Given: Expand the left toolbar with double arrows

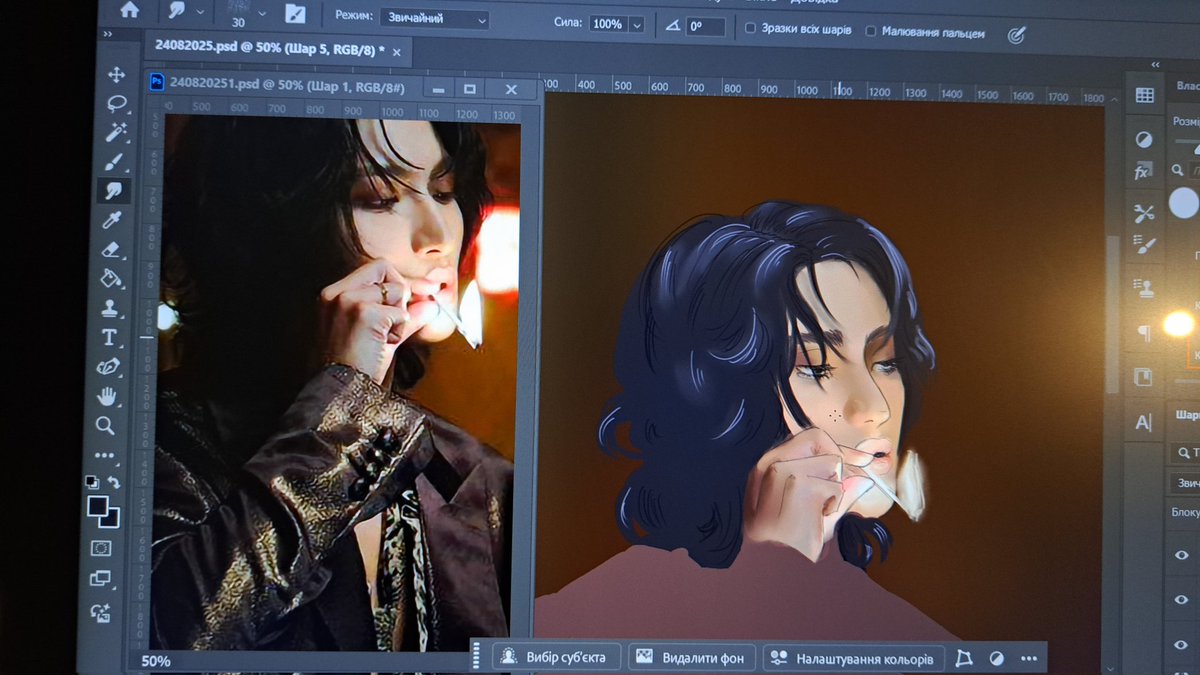Looking at the screenshot, I should tap(107, 35).
